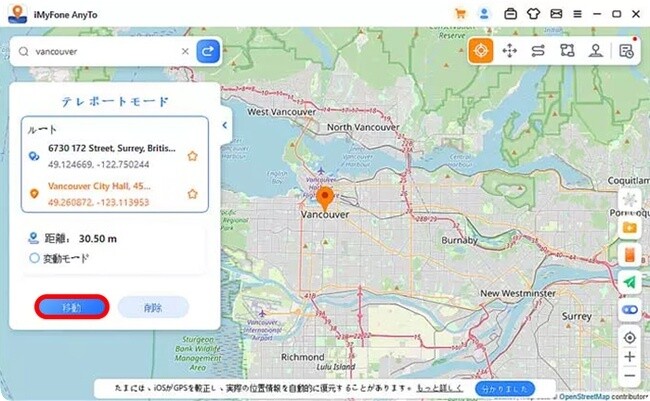650x401 pixels.
Task: Collapse the teleport side panel arrow
Action: (225, 125)
